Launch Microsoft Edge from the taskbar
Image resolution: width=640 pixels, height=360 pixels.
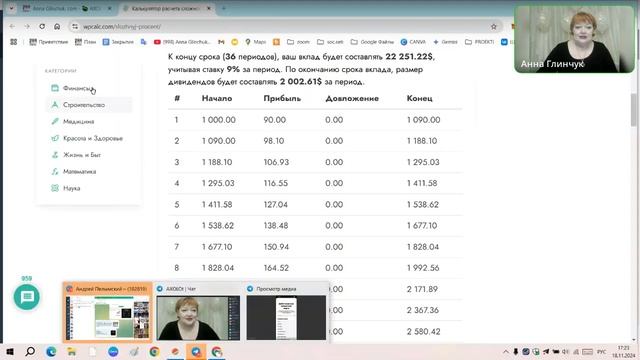tap(51, 351)
